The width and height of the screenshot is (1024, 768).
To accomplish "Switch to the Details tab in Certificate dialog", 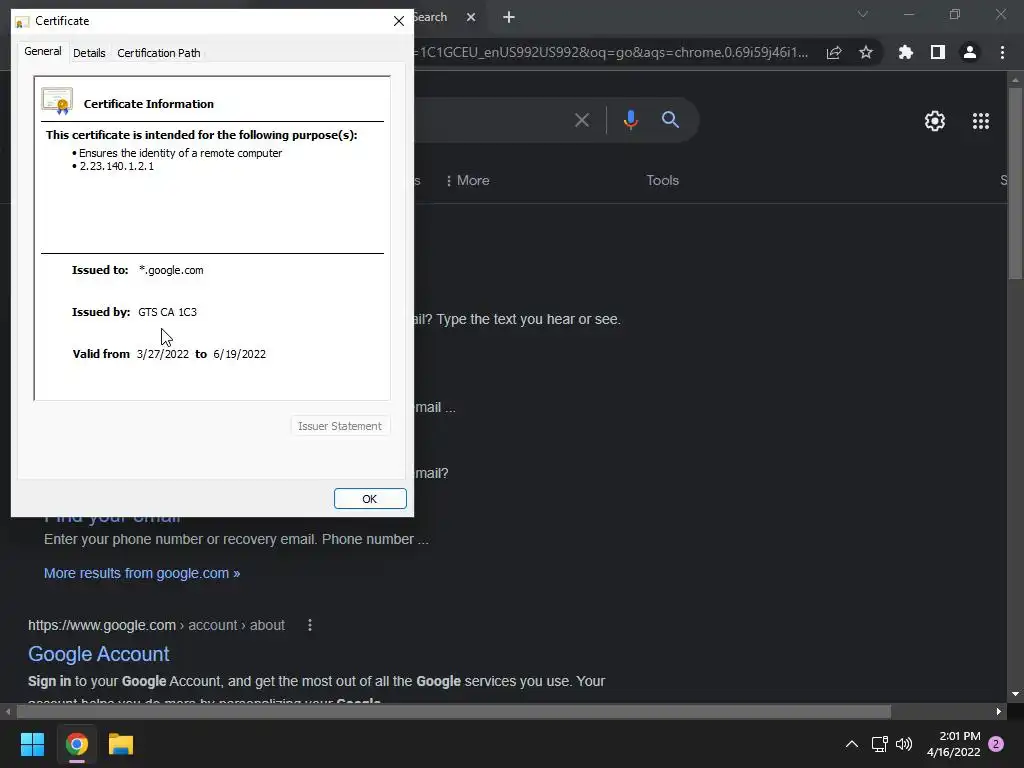I will (89, 53).
